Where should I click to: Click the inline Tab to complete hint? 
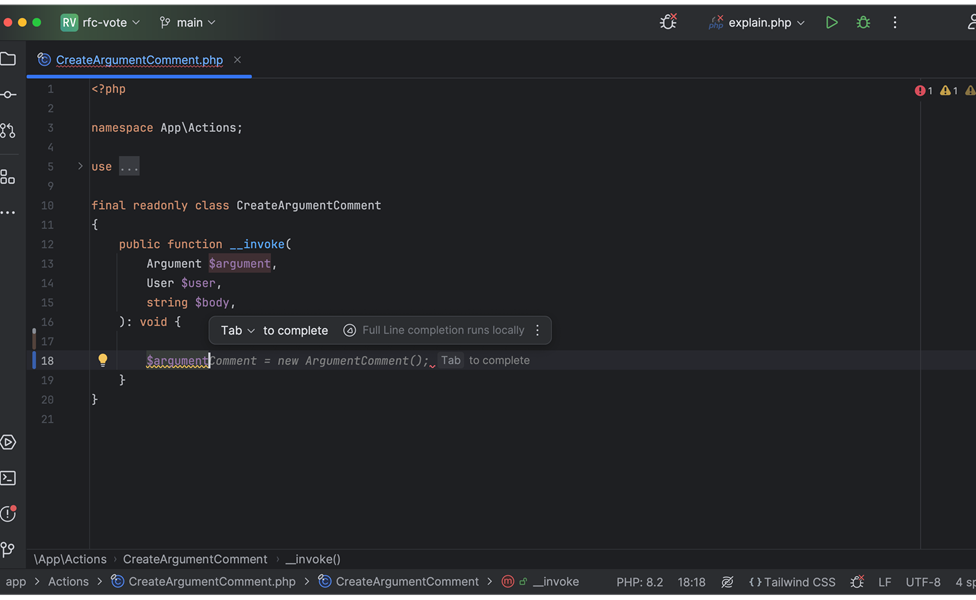click(x=485, y=360)
